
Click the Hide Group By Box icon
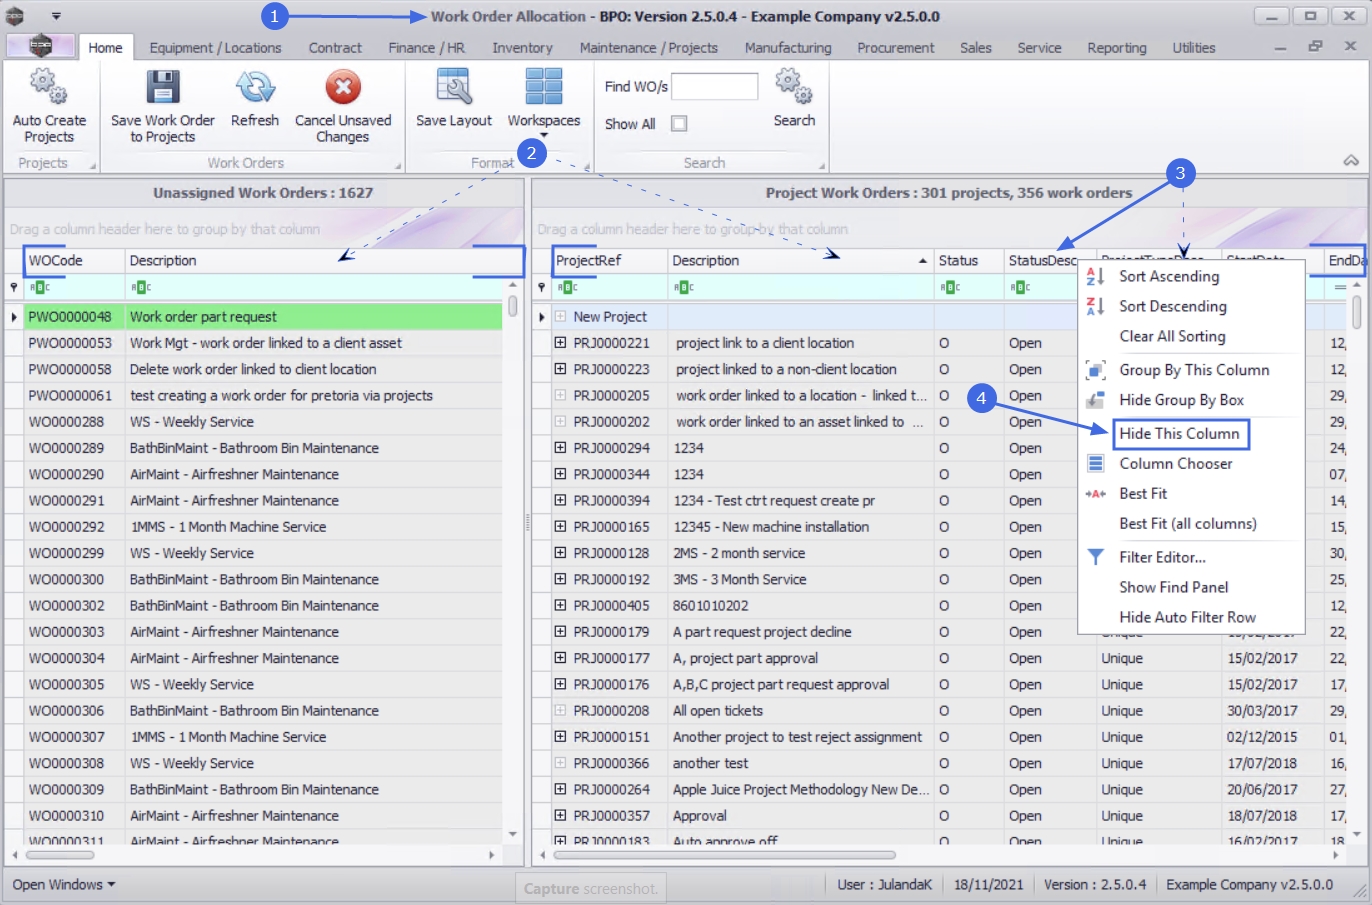coord(1095,400)
